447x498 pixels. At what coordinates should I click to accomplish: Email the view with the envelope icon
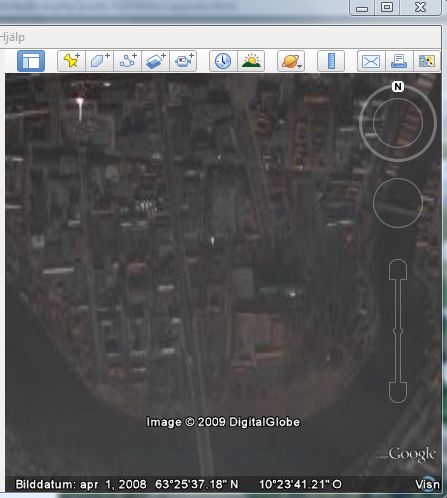click(371, 61)
